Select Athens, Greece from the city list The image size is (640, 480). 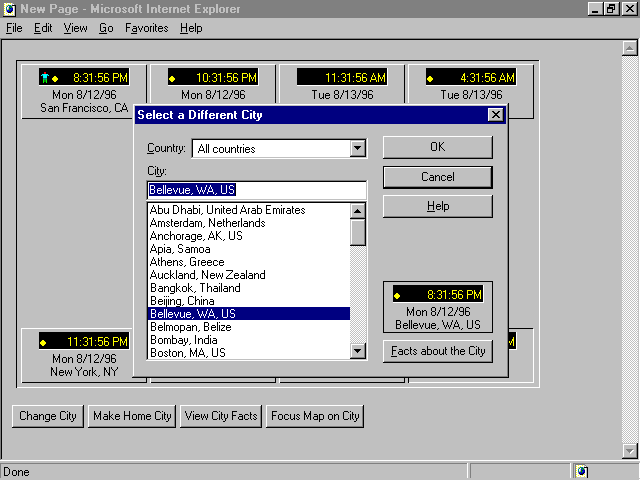[187, 262]
